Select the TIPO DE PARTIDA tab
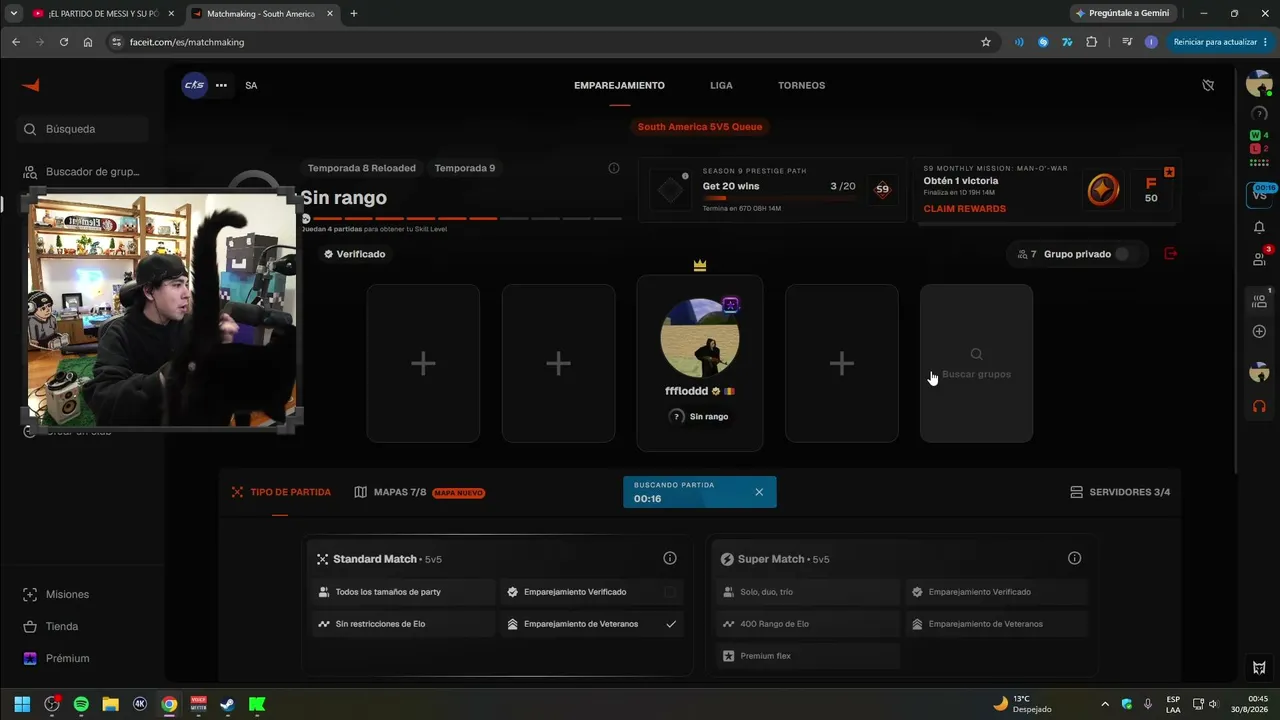Image resolution: width=1280 pixels, height=720 pixels. pos(281,492)
